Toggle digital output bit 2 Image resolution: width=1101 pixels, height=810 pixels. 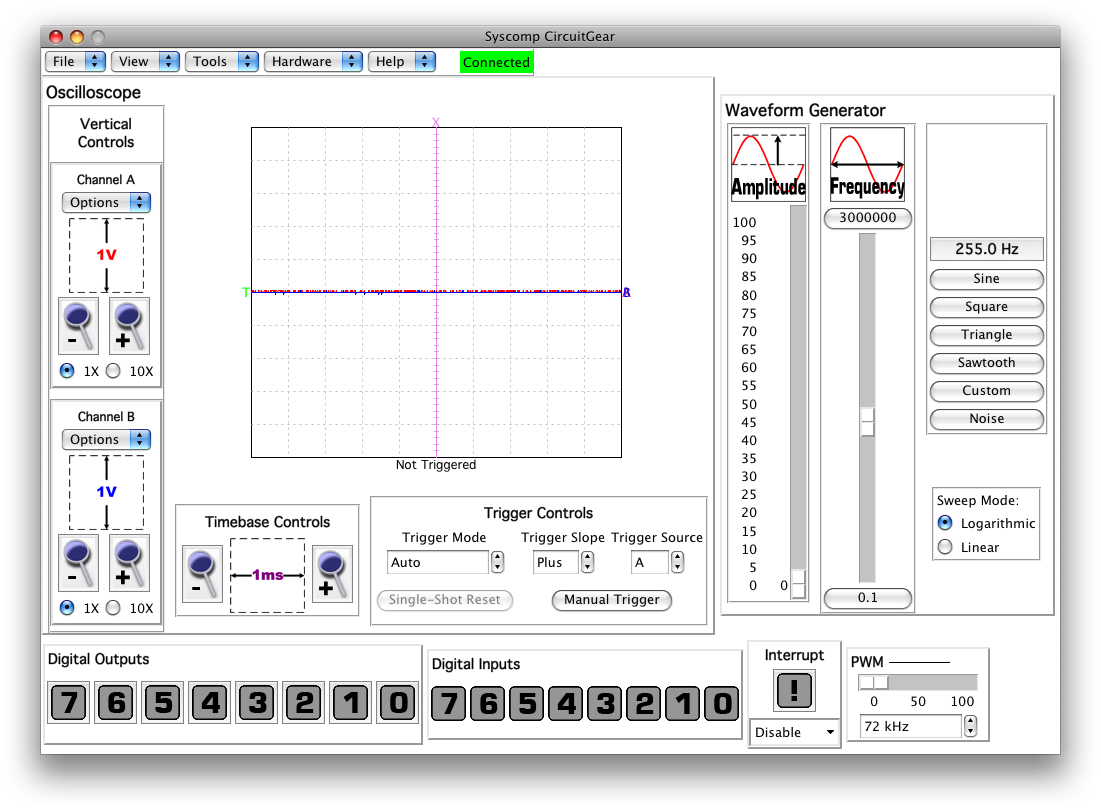[x=304, y=702]
